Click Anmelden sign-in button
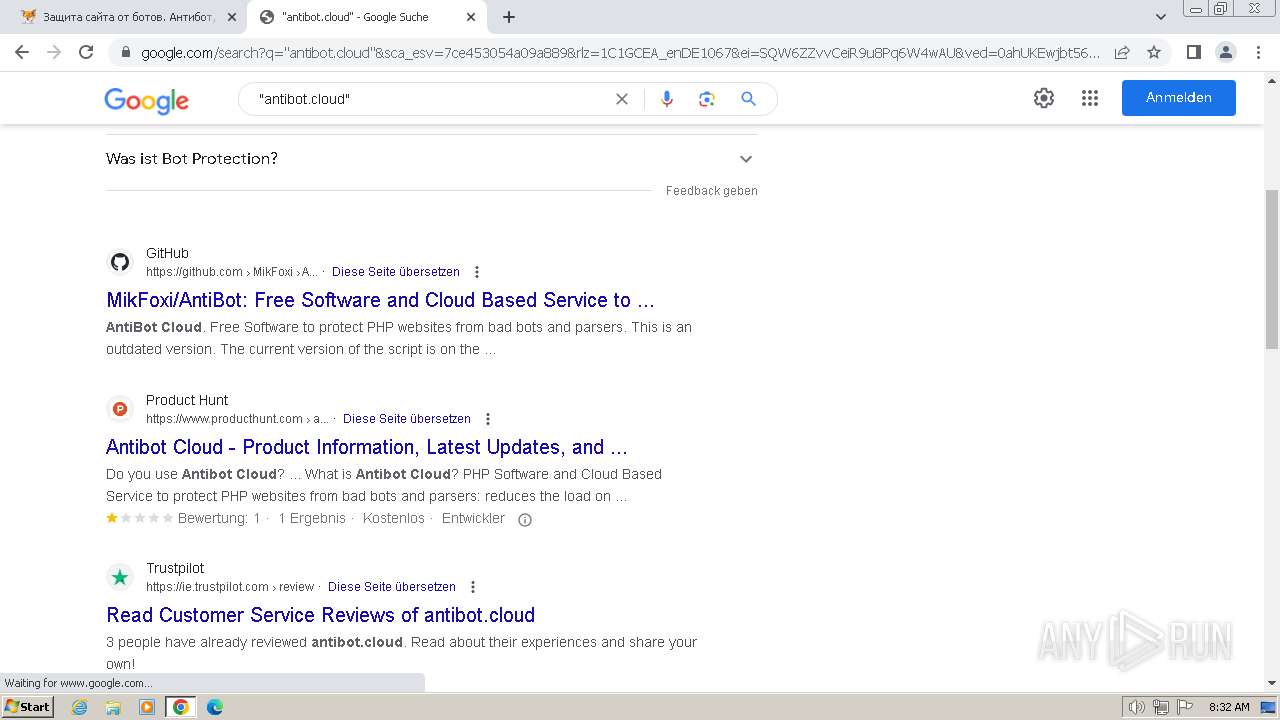The image size is (1280, 720). click(1179, 98)
